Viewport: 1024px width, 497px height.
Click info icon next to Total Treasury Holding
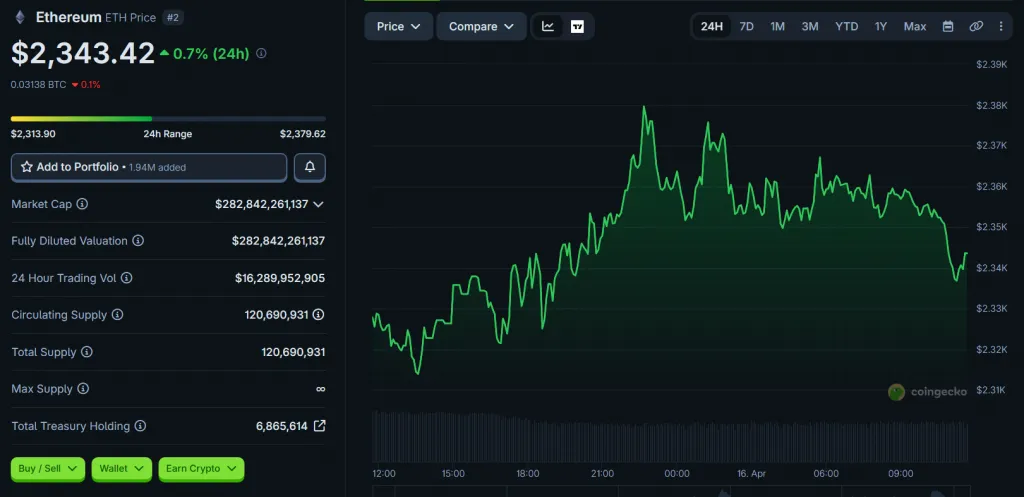coord(140,426)
